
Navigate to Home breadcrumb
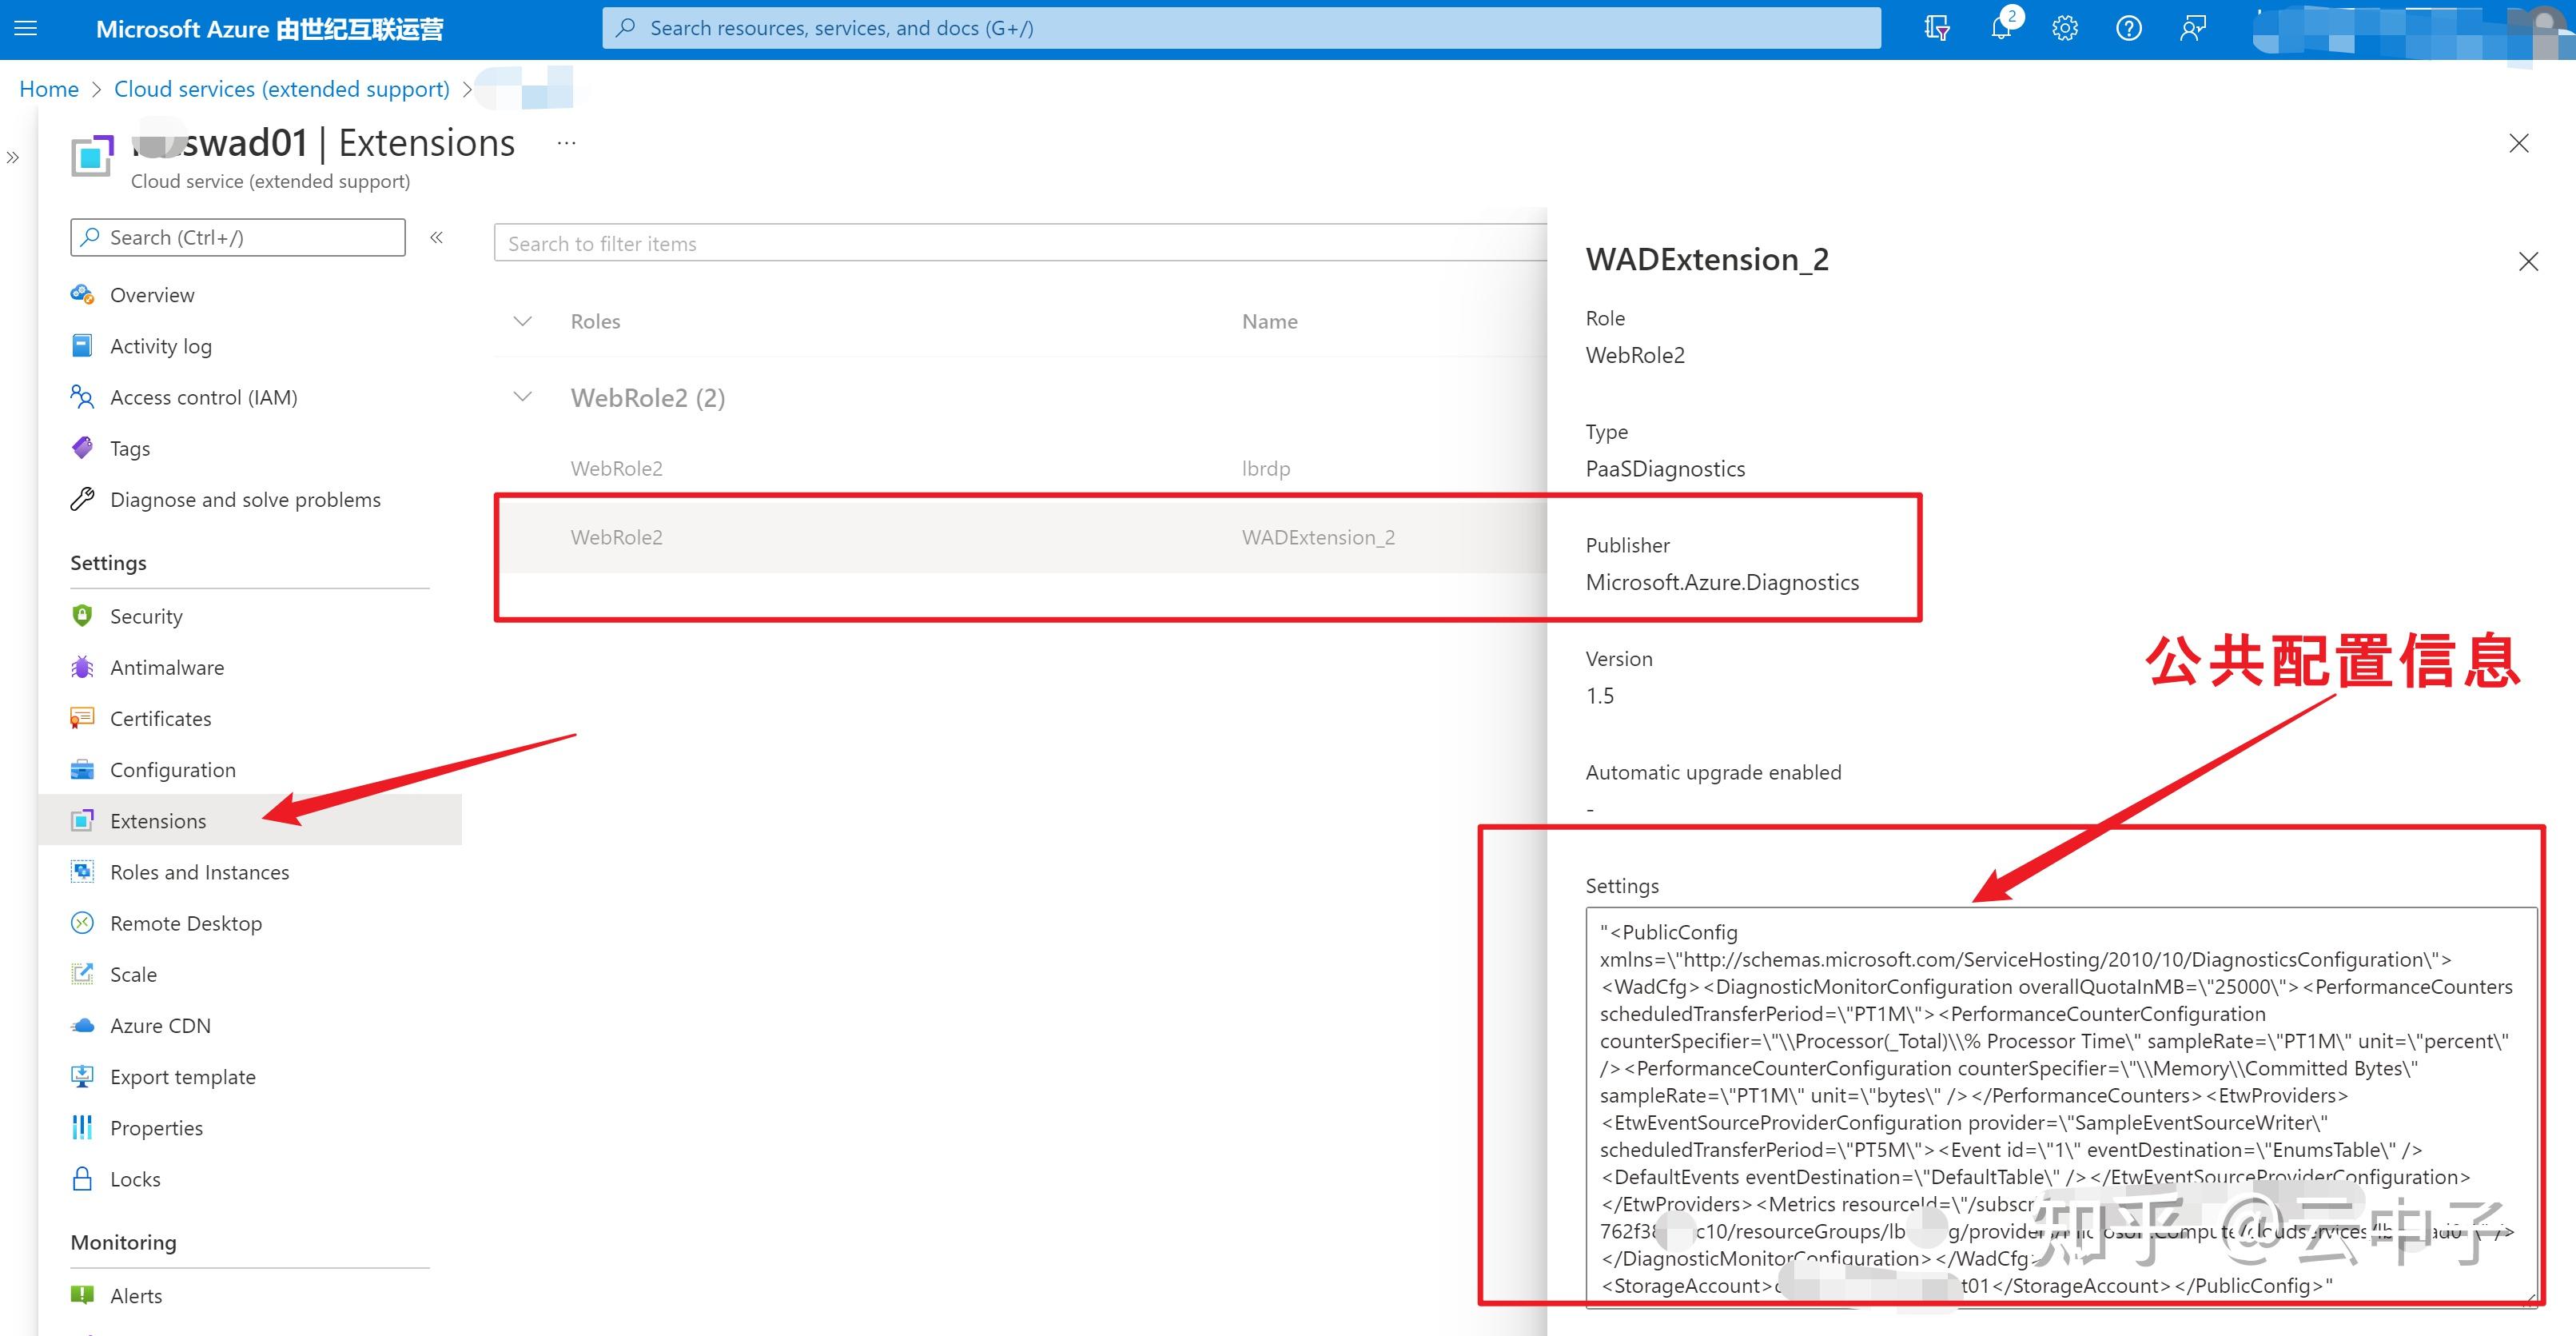click(x=49, y=89)
